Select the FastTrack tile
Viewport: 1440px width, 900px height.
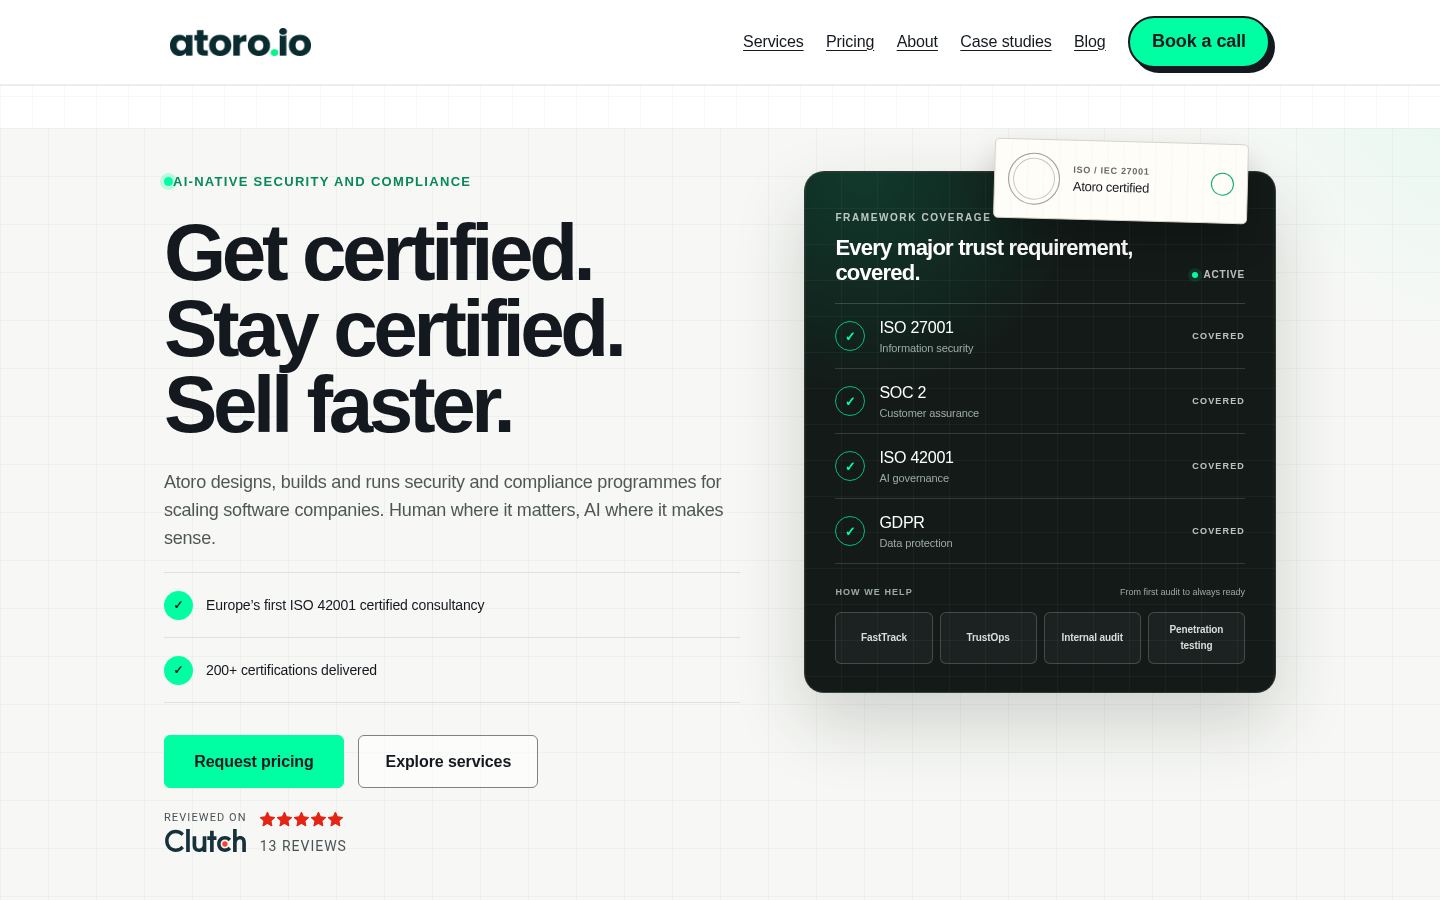884,638
